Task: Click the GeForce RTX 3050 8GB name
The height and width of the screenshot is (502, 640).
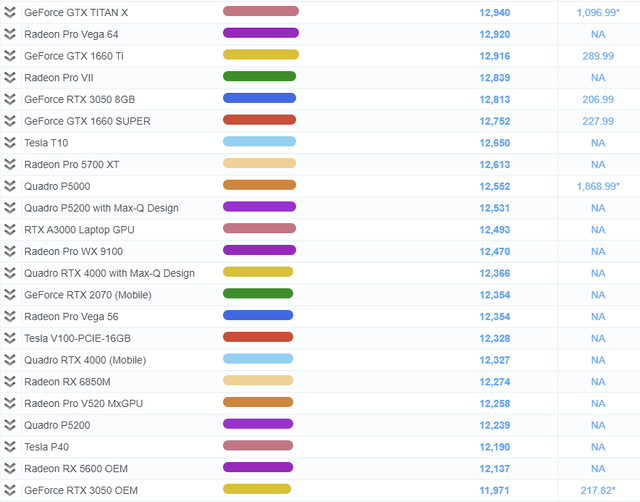Action: click(77, 99)
